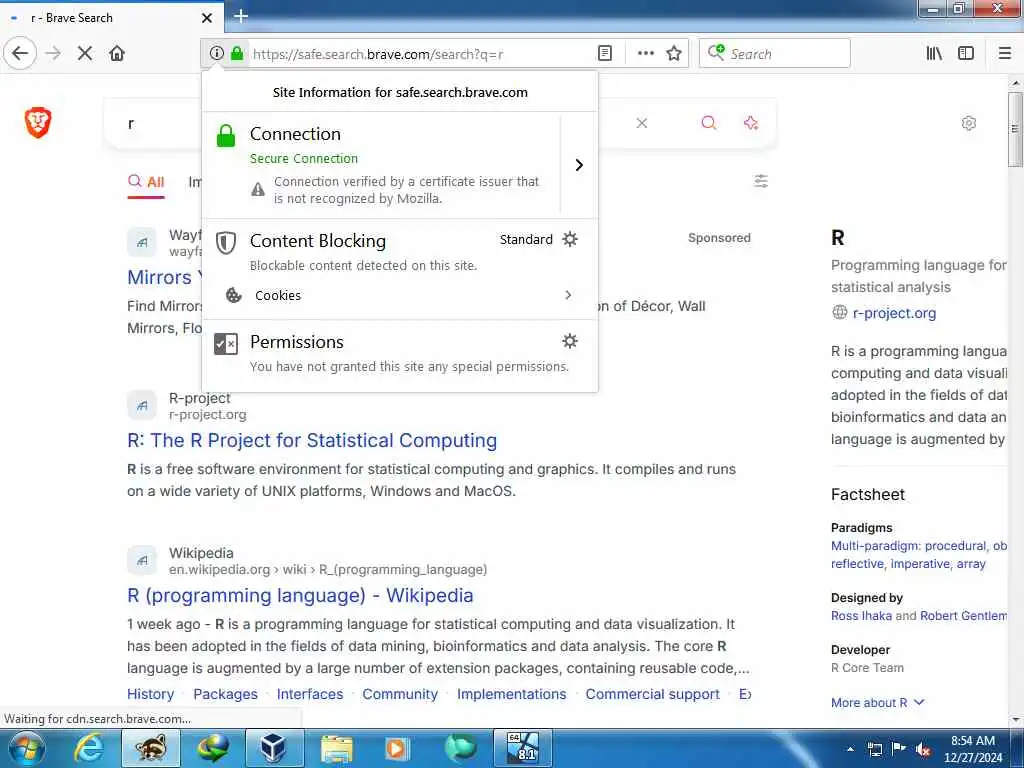Click the 'Sponsored' label

[719, 238]
